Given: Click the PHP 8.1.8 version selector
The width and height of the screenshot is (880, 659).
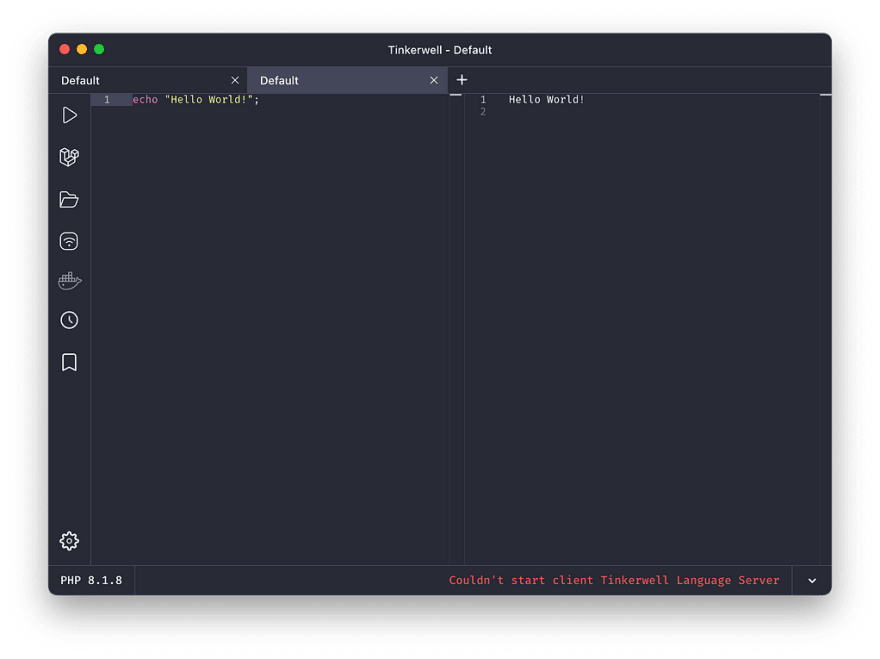Looking at the screenshot, I should pyautogui.click(x=91, y=580).
